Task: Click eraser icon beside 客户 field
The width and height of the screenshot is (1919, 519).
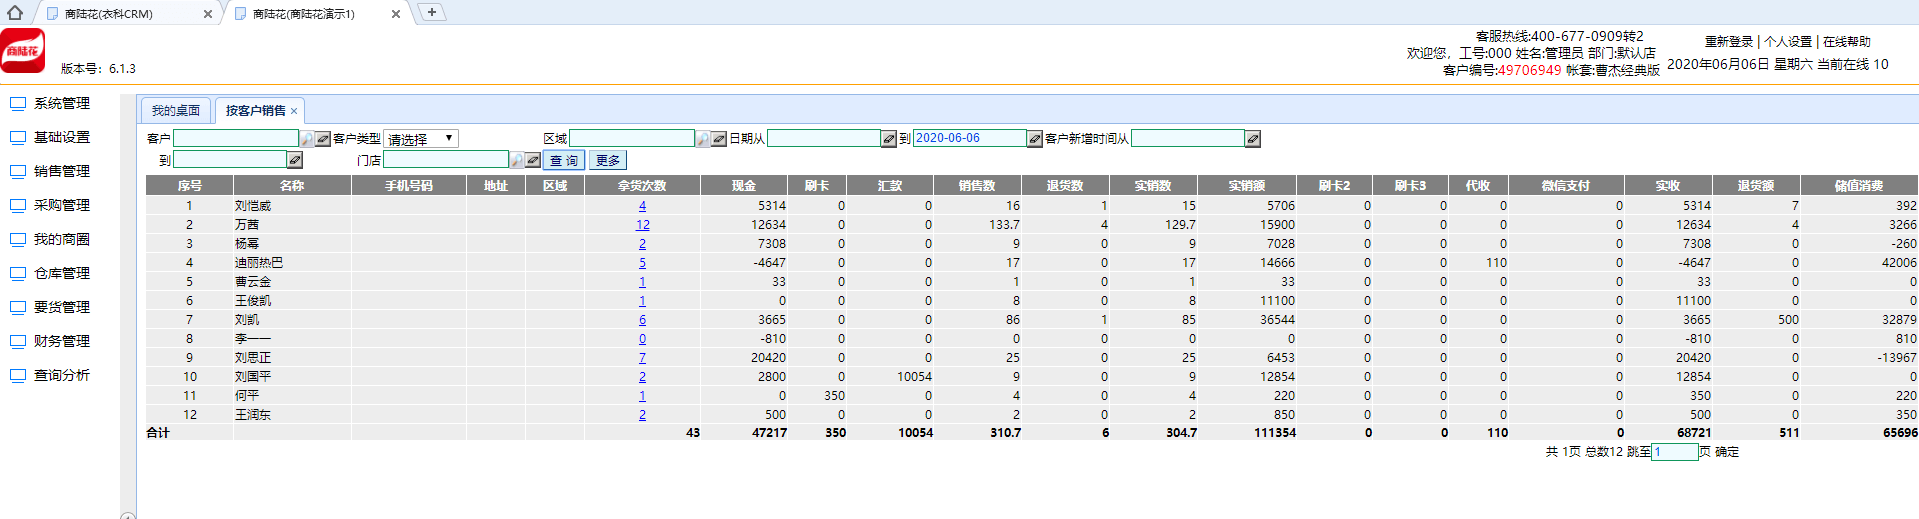Action: (x=323, y=139)
